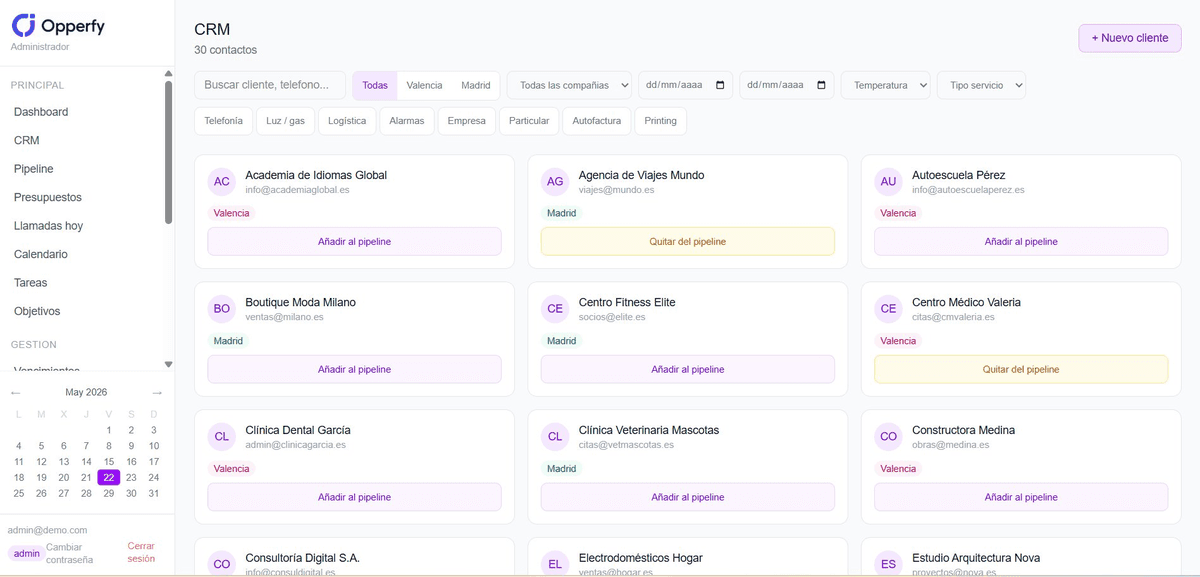Select the Valencia city tab

click(424, 85)
